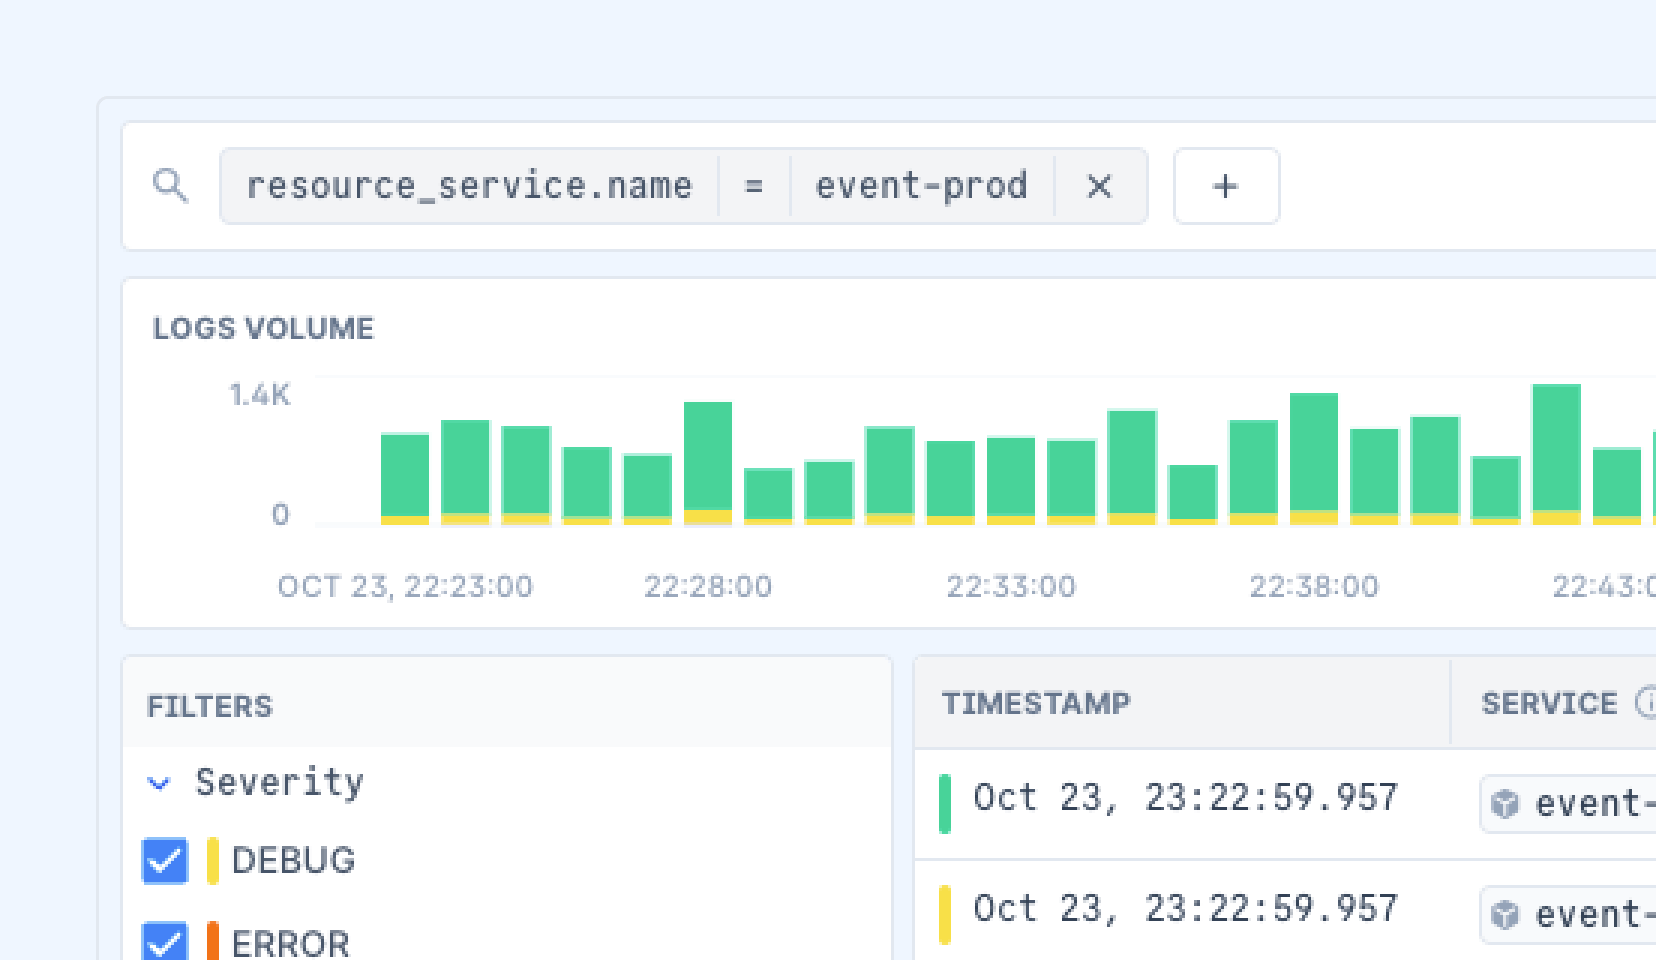Click the SERVICE column header
Screen dimensions: 1656x960
tap(1549, 703)
